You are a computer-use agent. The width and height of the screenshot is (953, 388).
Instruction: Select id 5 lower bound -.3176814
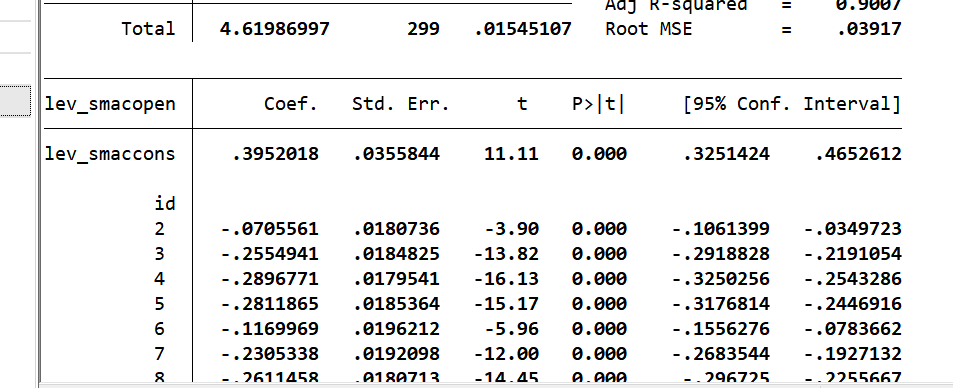(721, 303)
